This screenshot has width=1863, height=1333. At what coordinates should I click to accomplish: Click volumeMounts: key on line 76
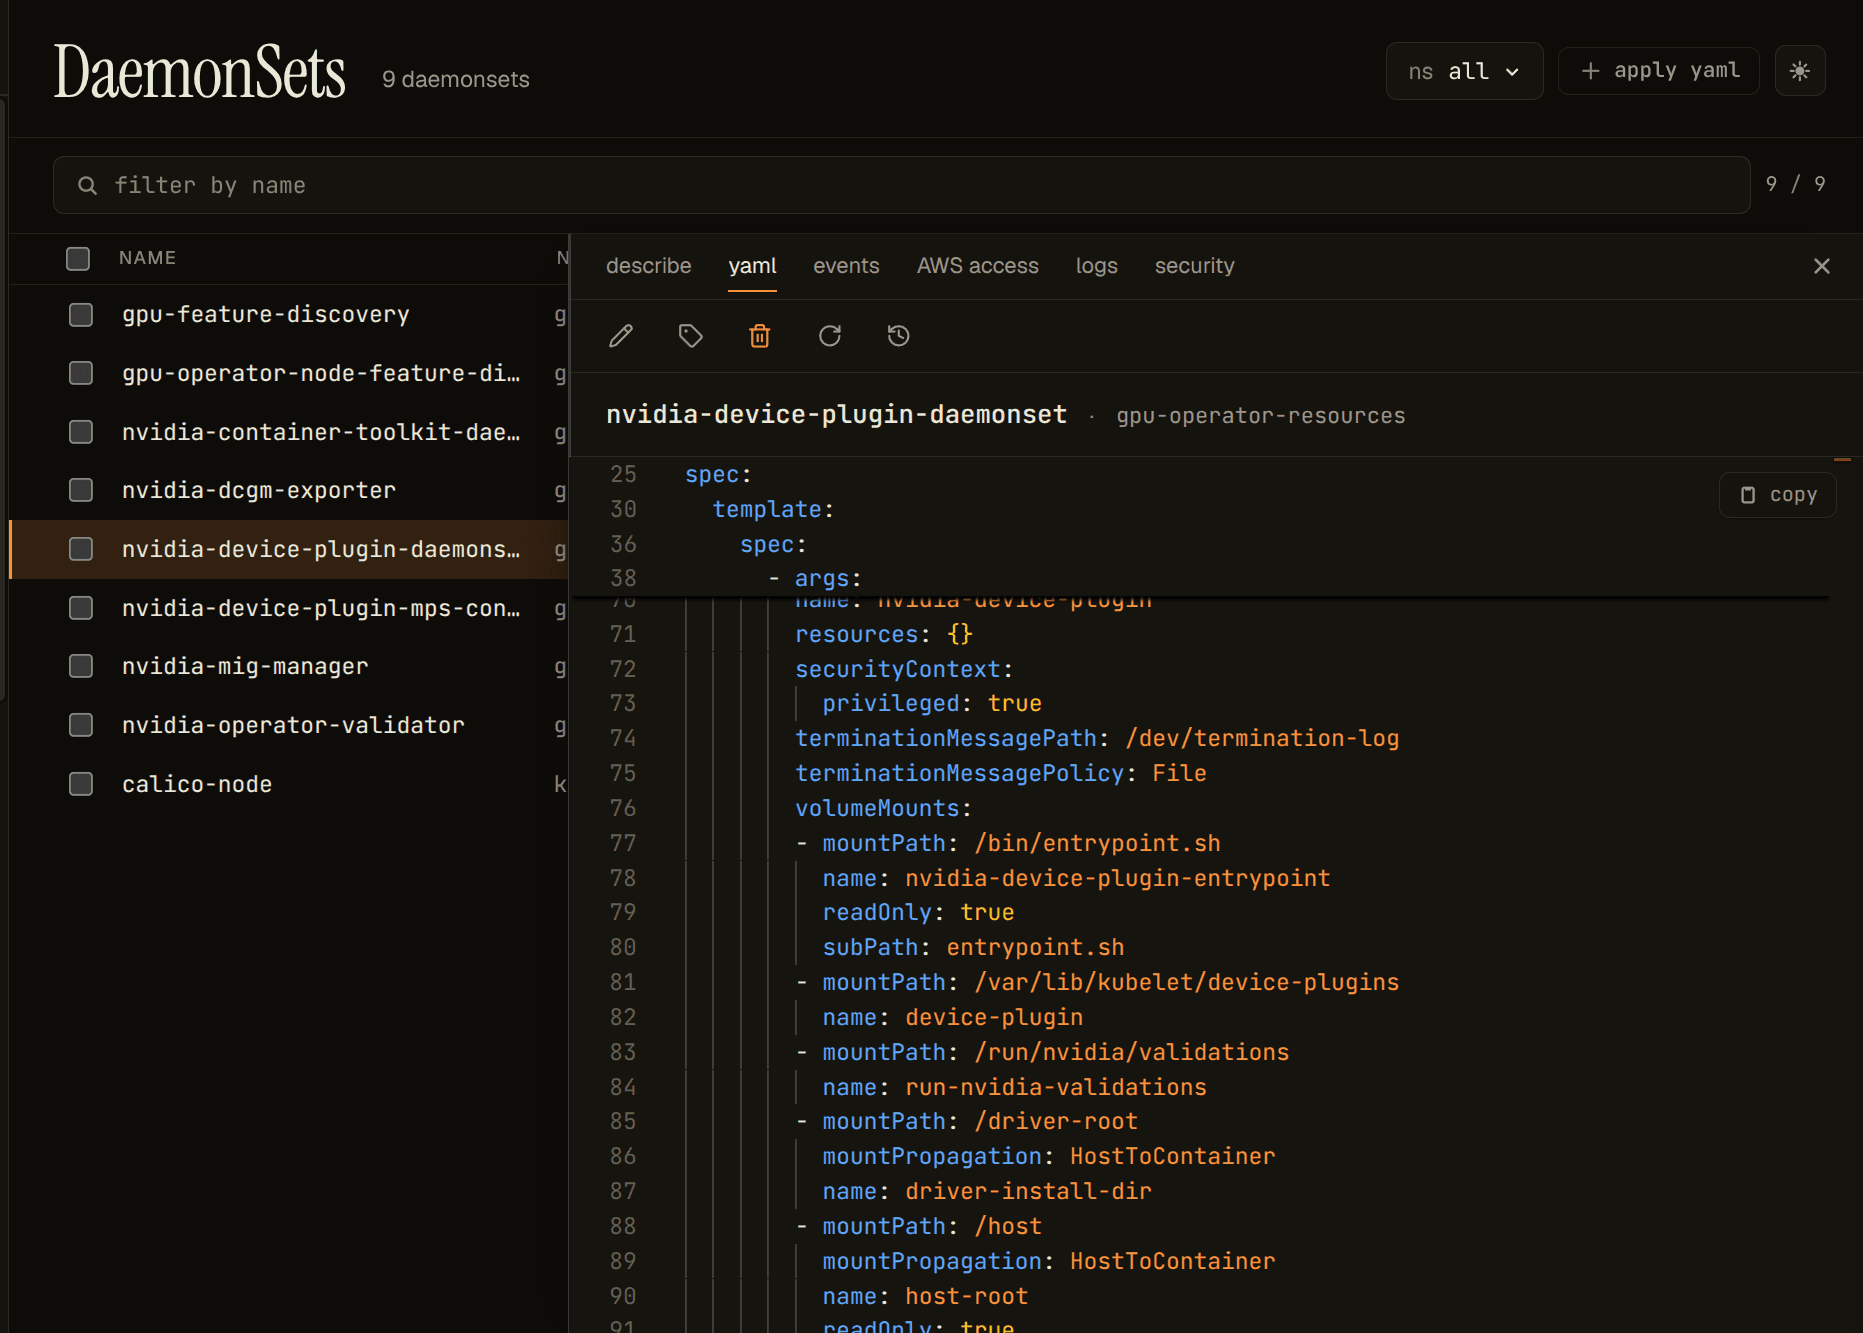tap(883, 809)
